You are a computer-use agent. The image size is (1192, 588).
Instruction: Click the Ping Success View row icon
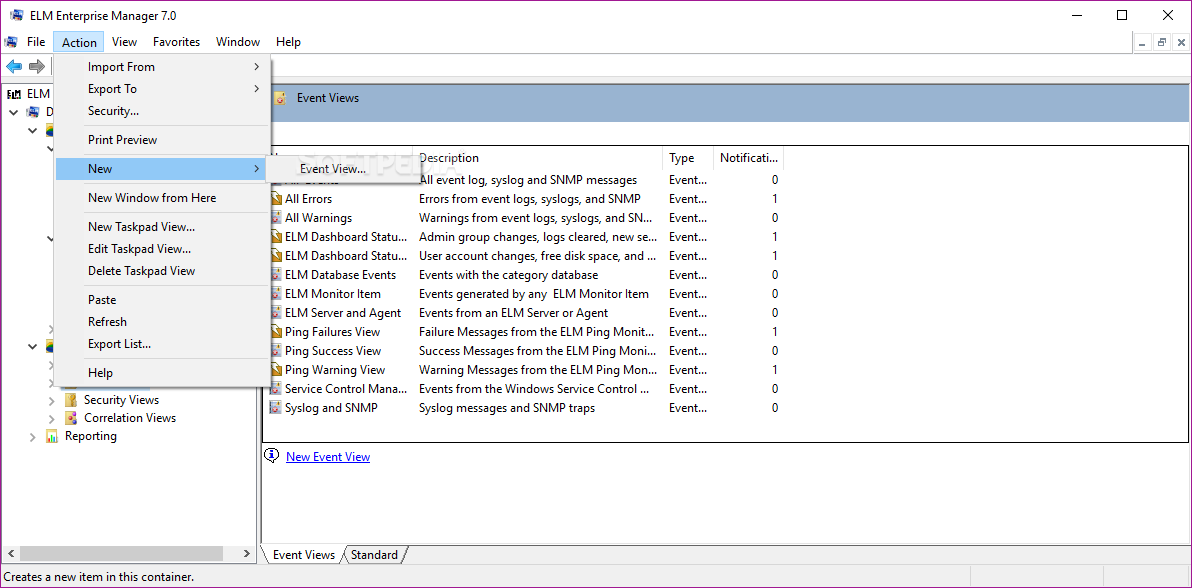(x=276, y=351)
